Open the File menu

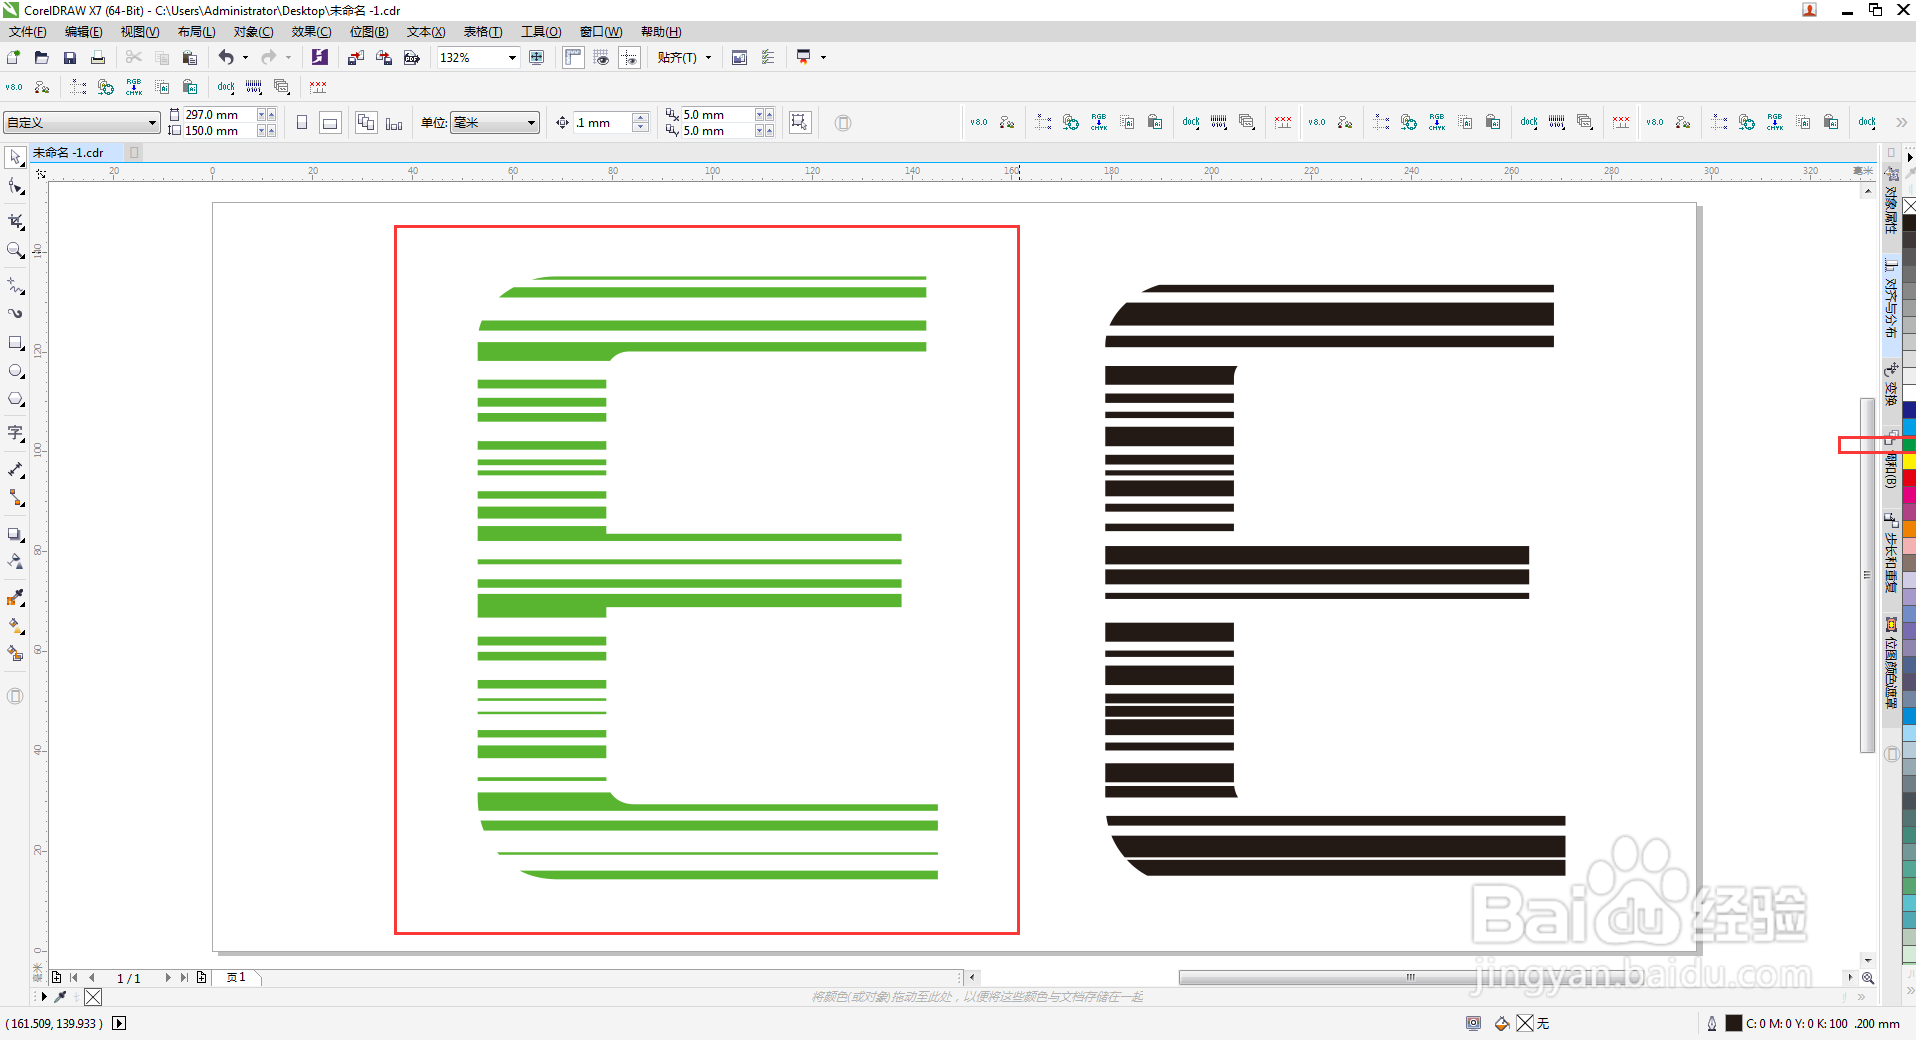click(x=28, y=32)
